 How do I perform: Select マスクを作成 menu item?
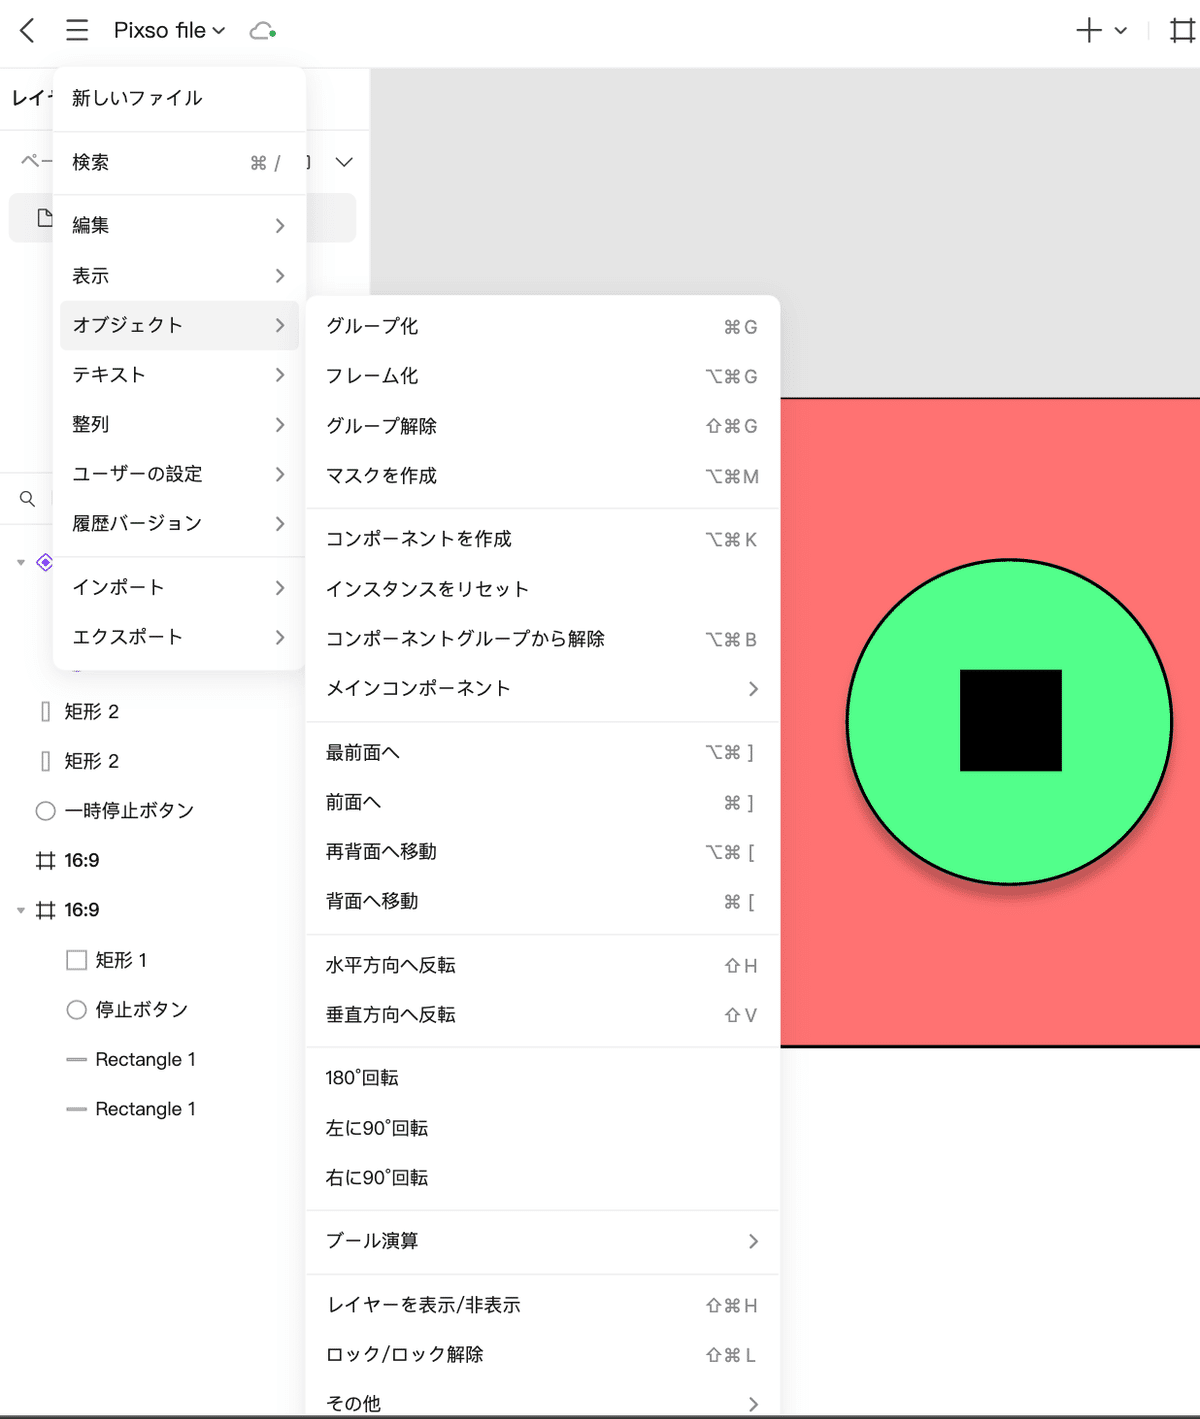click(542, 476)
